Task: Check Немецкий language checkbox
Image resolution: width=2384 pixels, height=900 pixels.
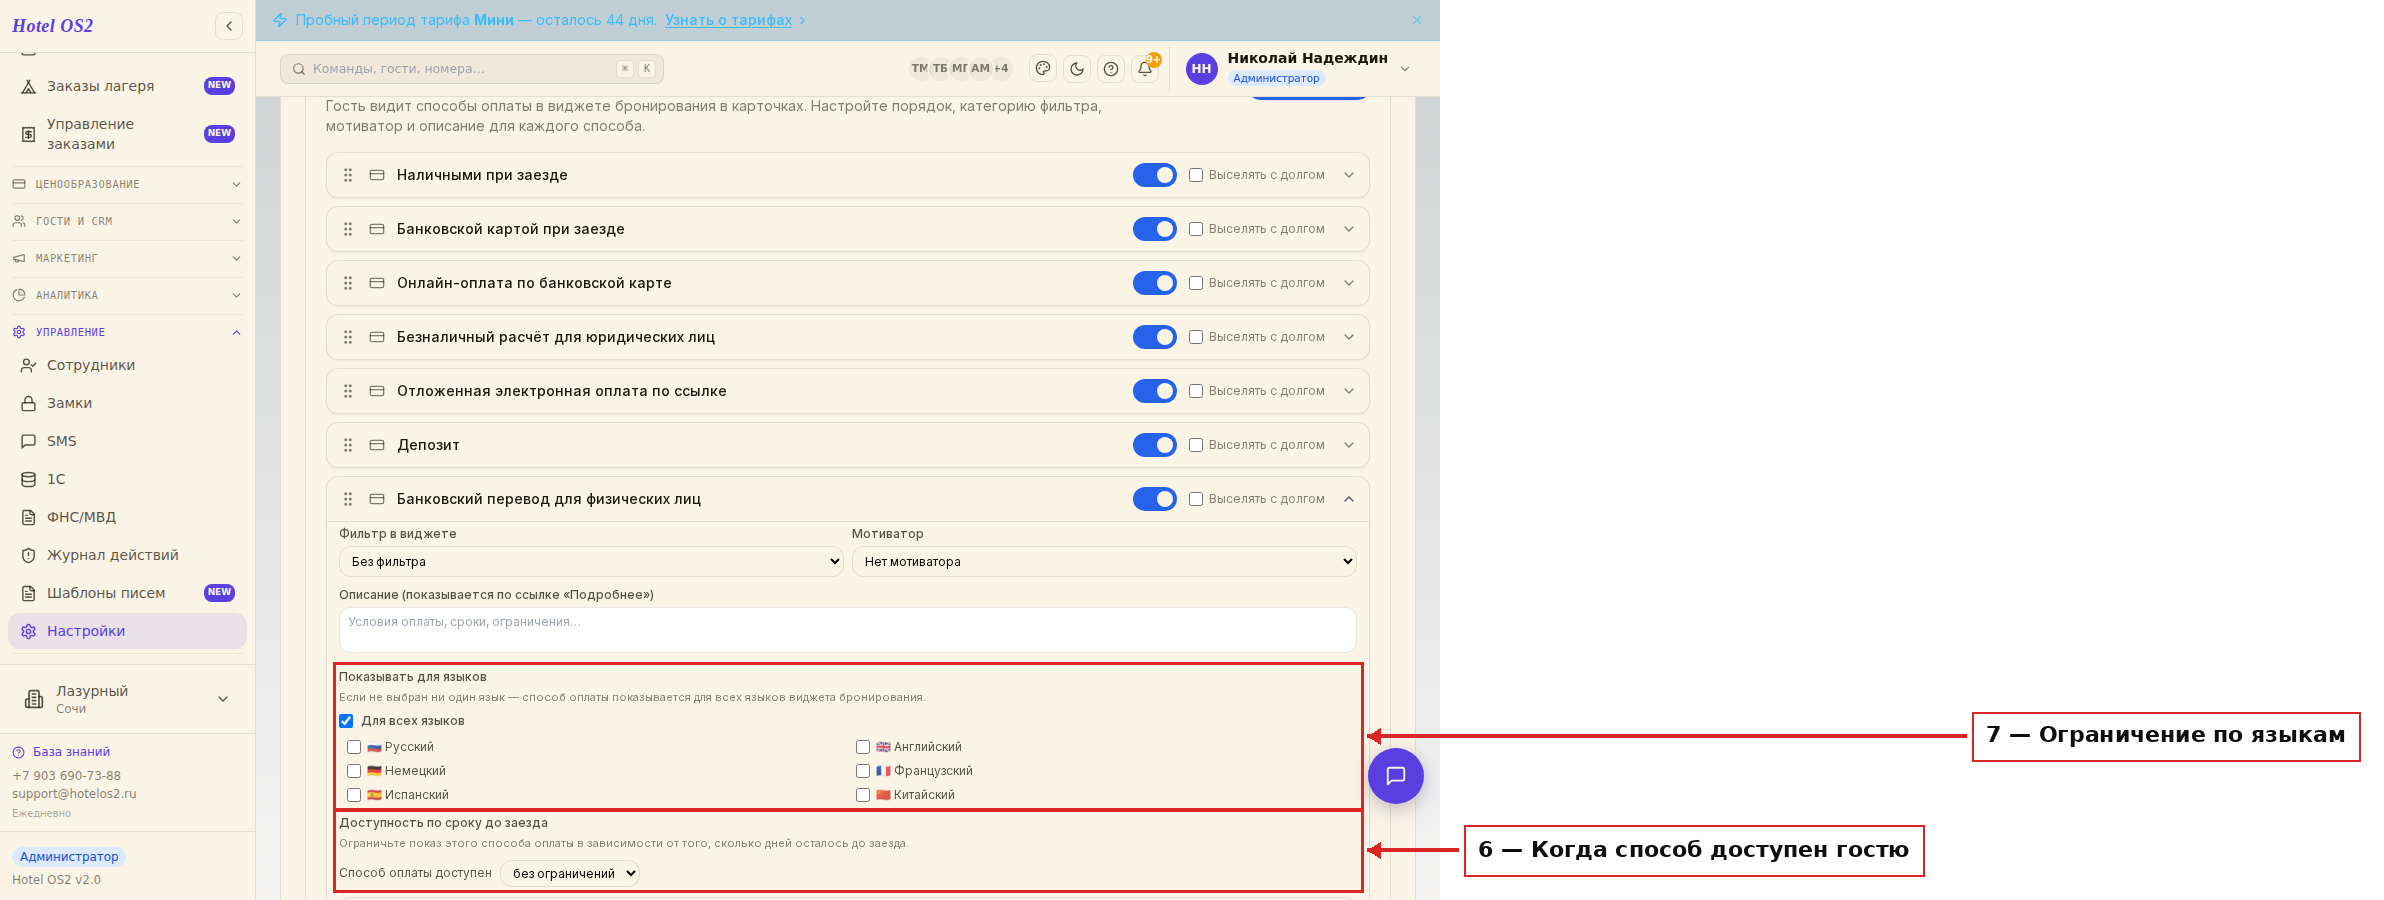Action: pos(354,771)
